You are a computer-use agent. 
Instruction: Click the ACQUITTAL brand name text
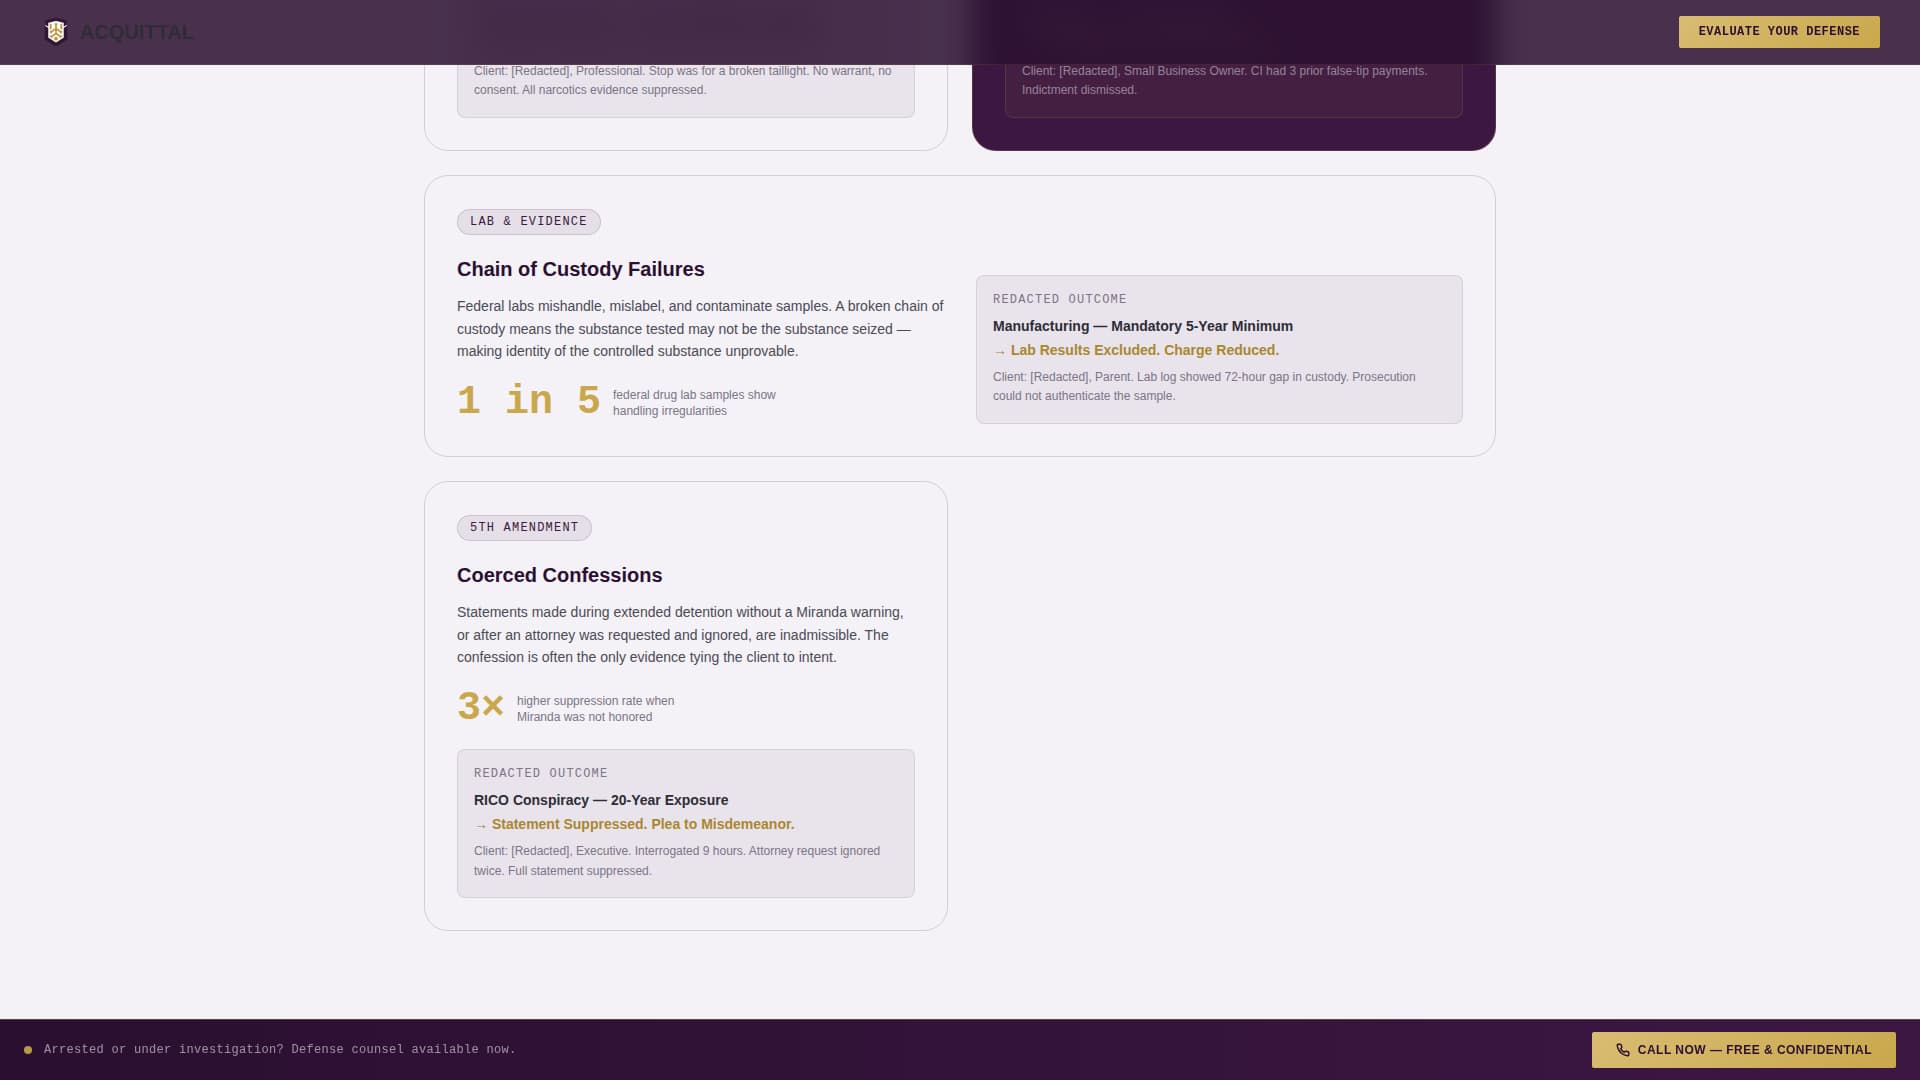coord(137,32)
